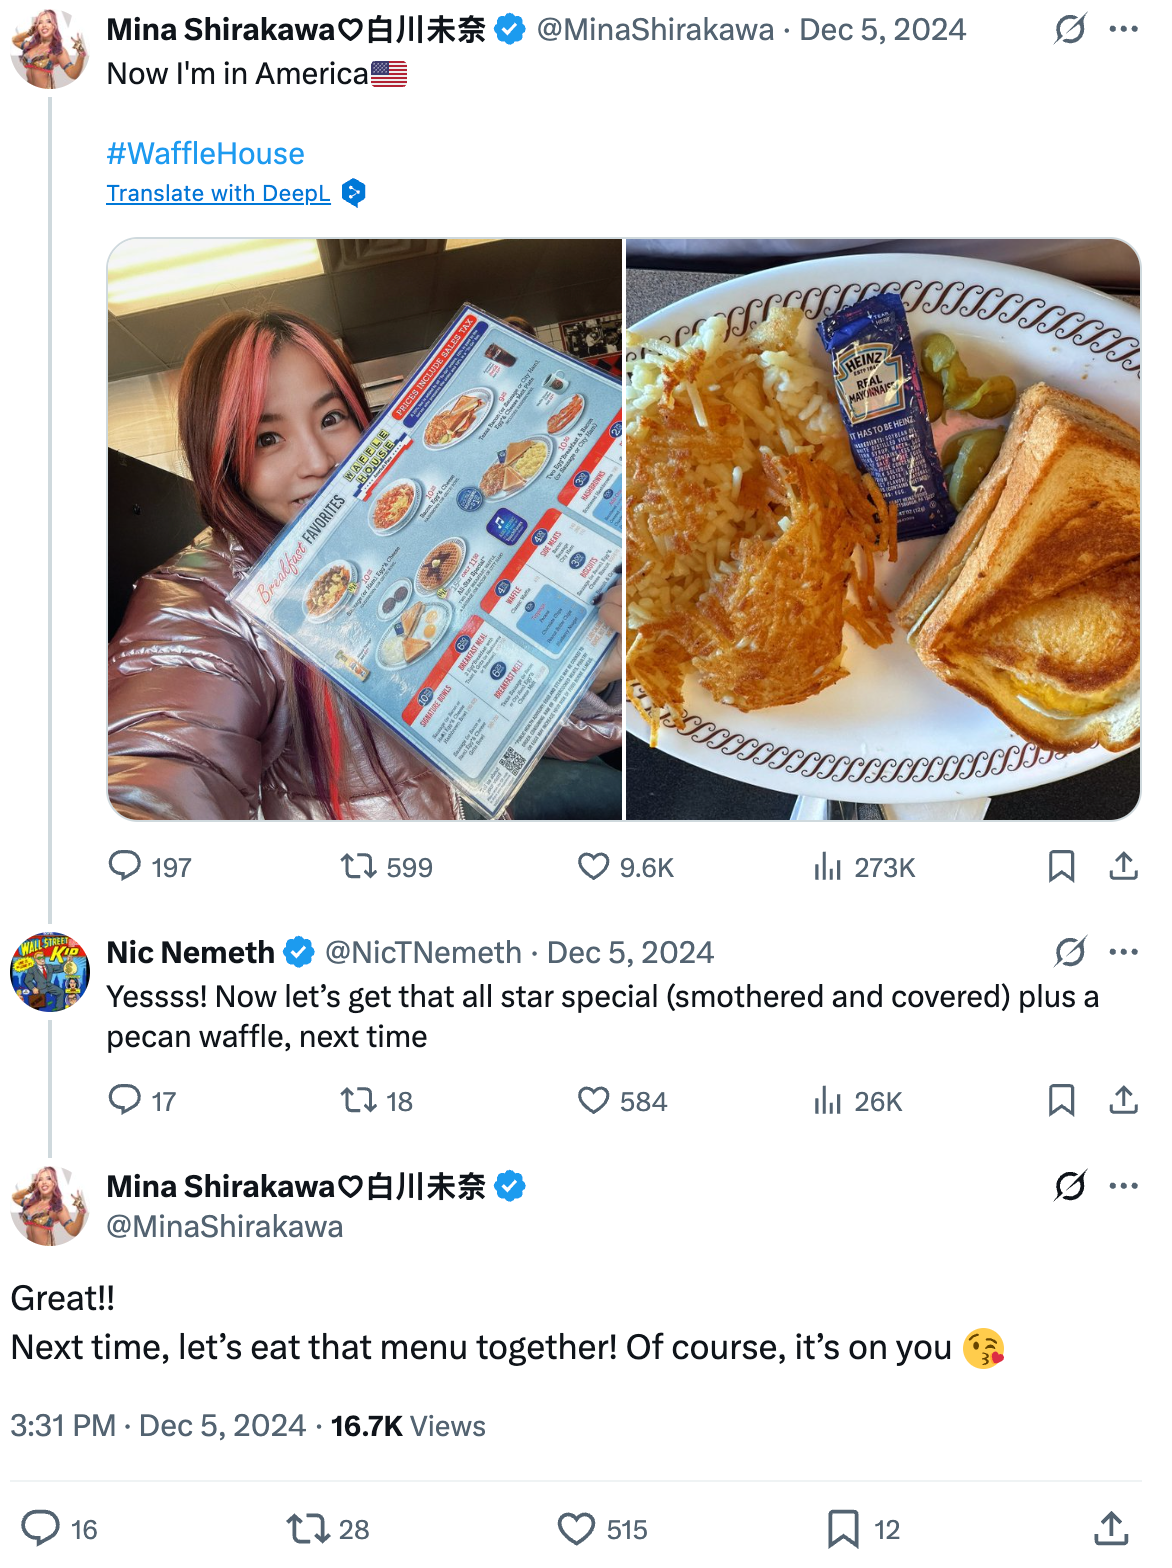Open Nic Nemeth's profile avatar
The image size is (1172, 1568).
pos(50,972)
